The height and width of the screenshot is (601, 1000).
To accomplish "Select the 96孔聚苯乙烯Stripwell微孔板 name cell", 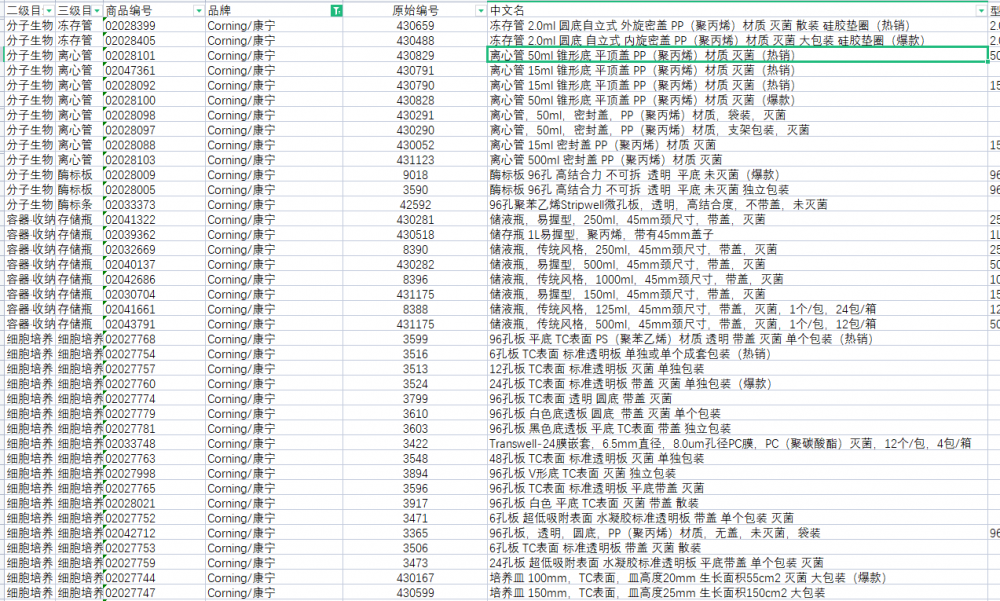I will coord(738,205).
